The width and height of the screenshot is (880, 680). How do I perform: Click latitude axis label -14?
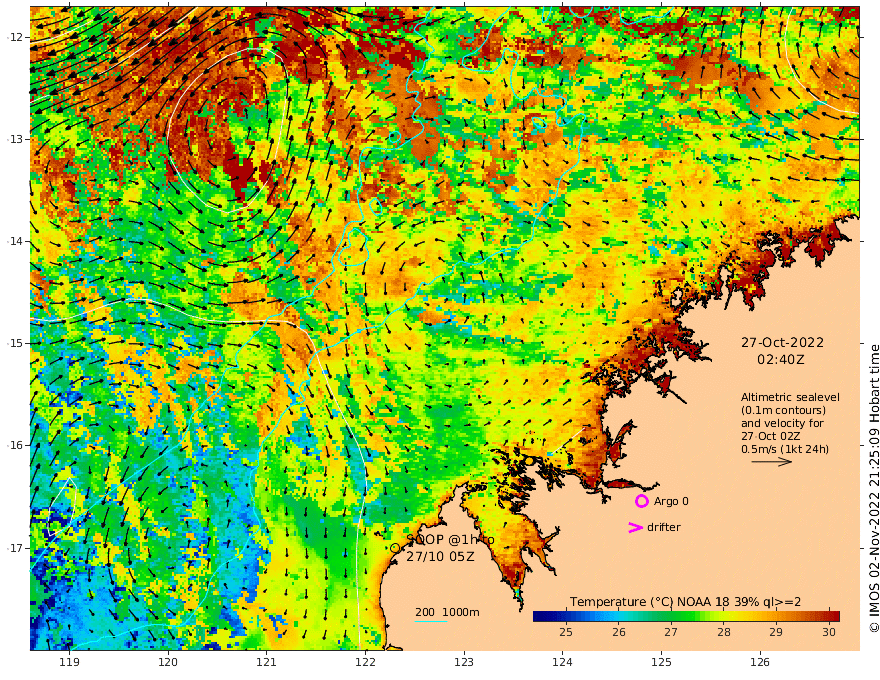coord(15,241)
